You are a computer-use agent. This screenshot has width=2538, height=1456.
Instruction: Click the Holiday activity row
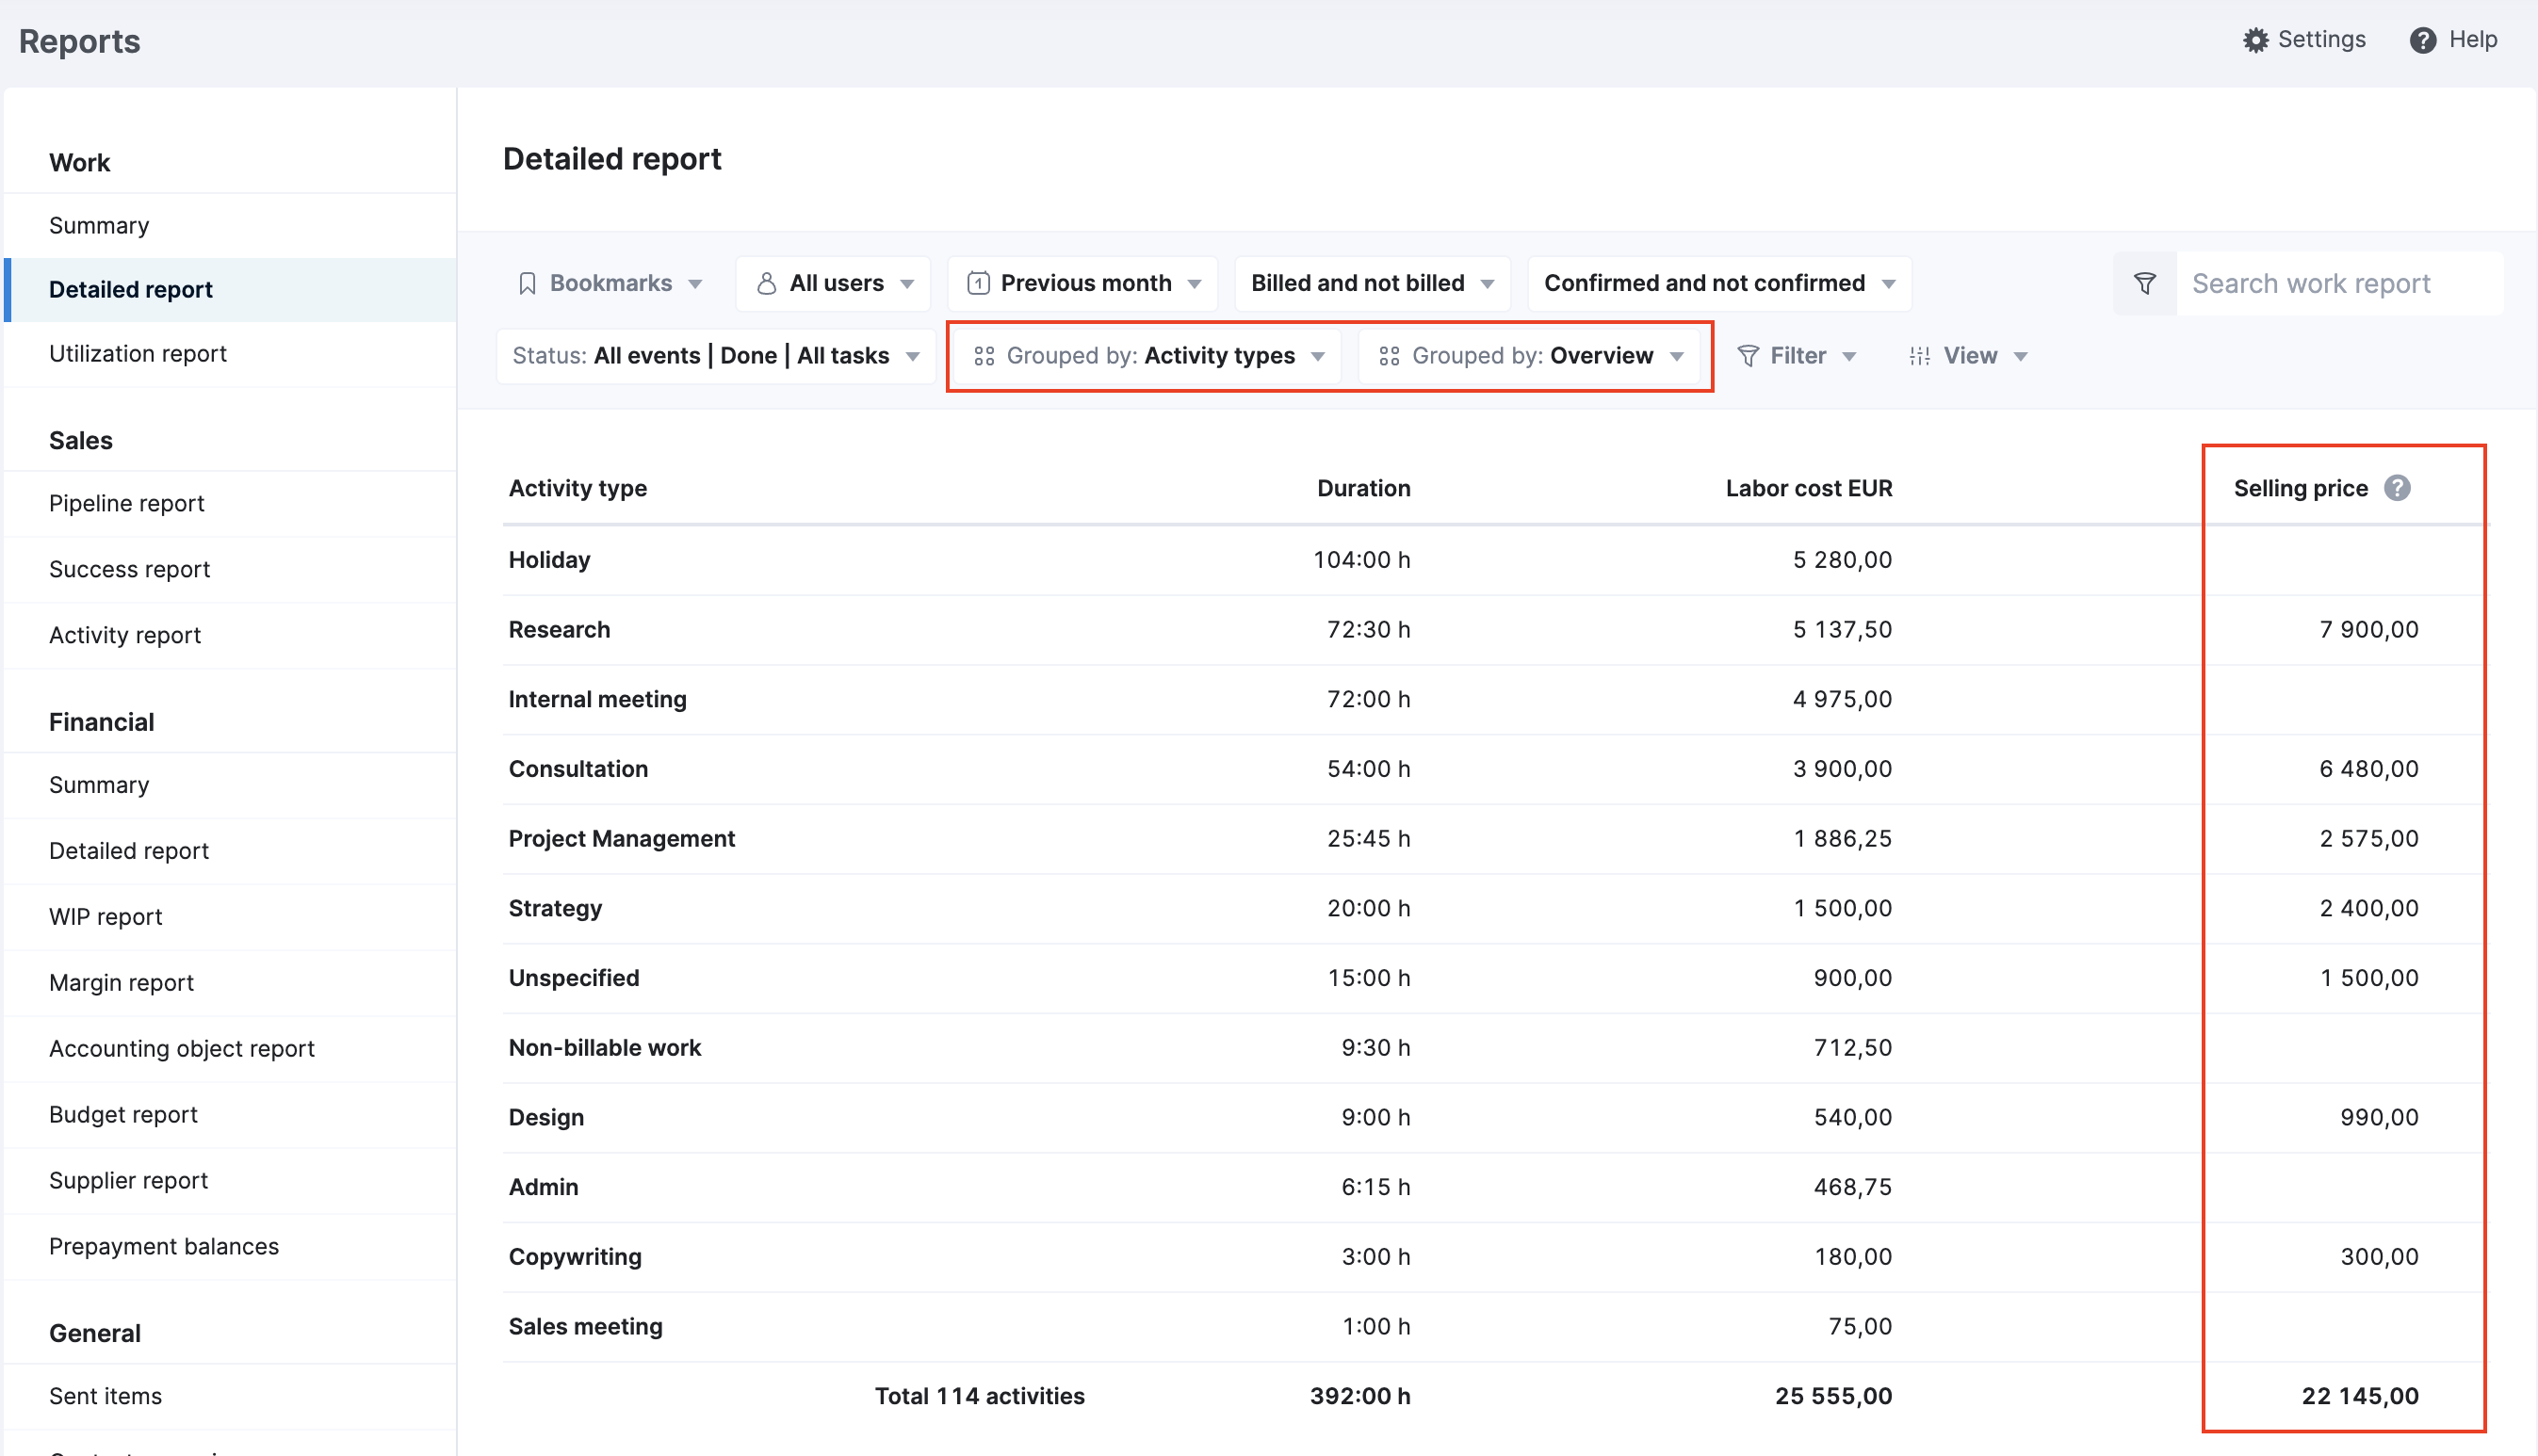(1496, 561)
